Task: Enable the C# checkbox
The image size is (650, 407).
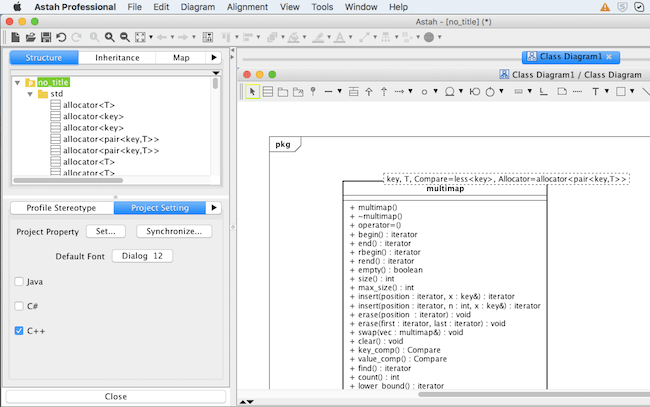Action: (x=20, y=306)
